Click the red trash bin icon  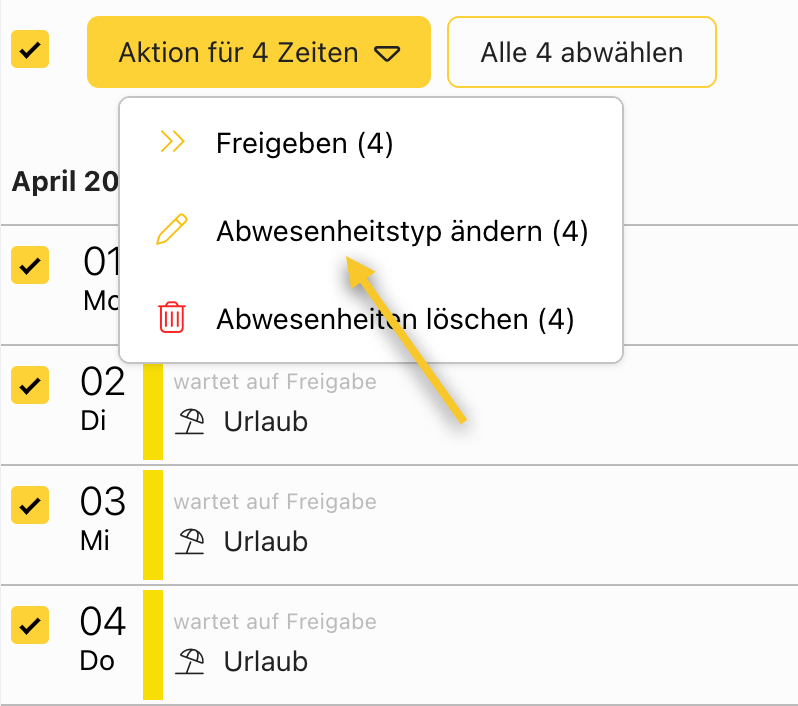172,318
